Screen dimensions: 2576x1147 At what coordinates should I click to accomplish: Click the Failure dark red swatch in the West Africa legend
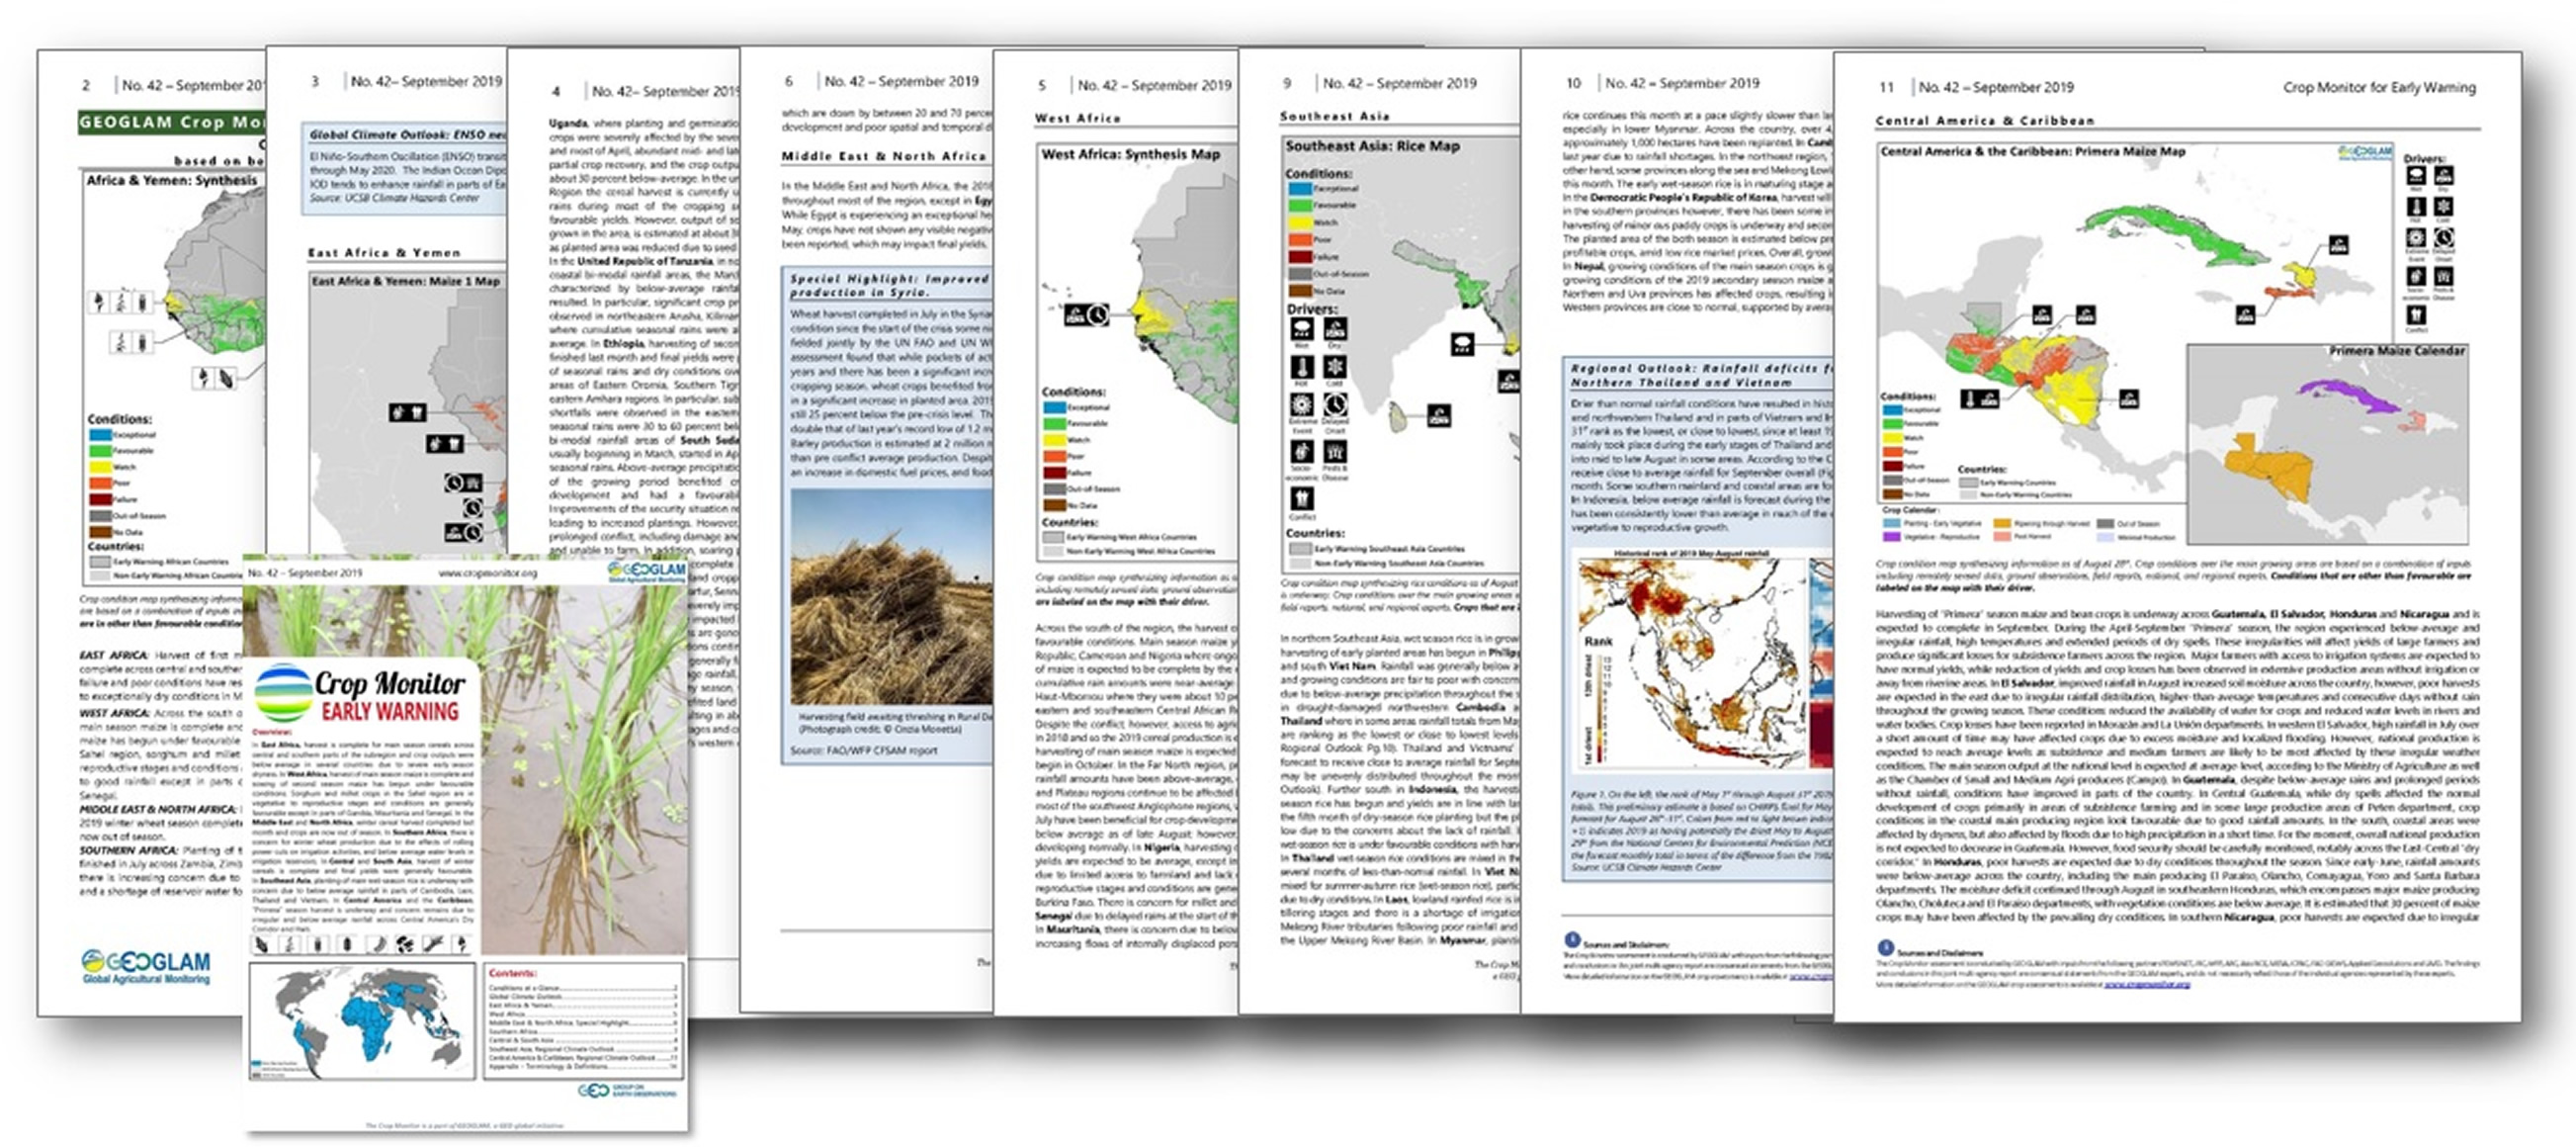point(1055,473)
